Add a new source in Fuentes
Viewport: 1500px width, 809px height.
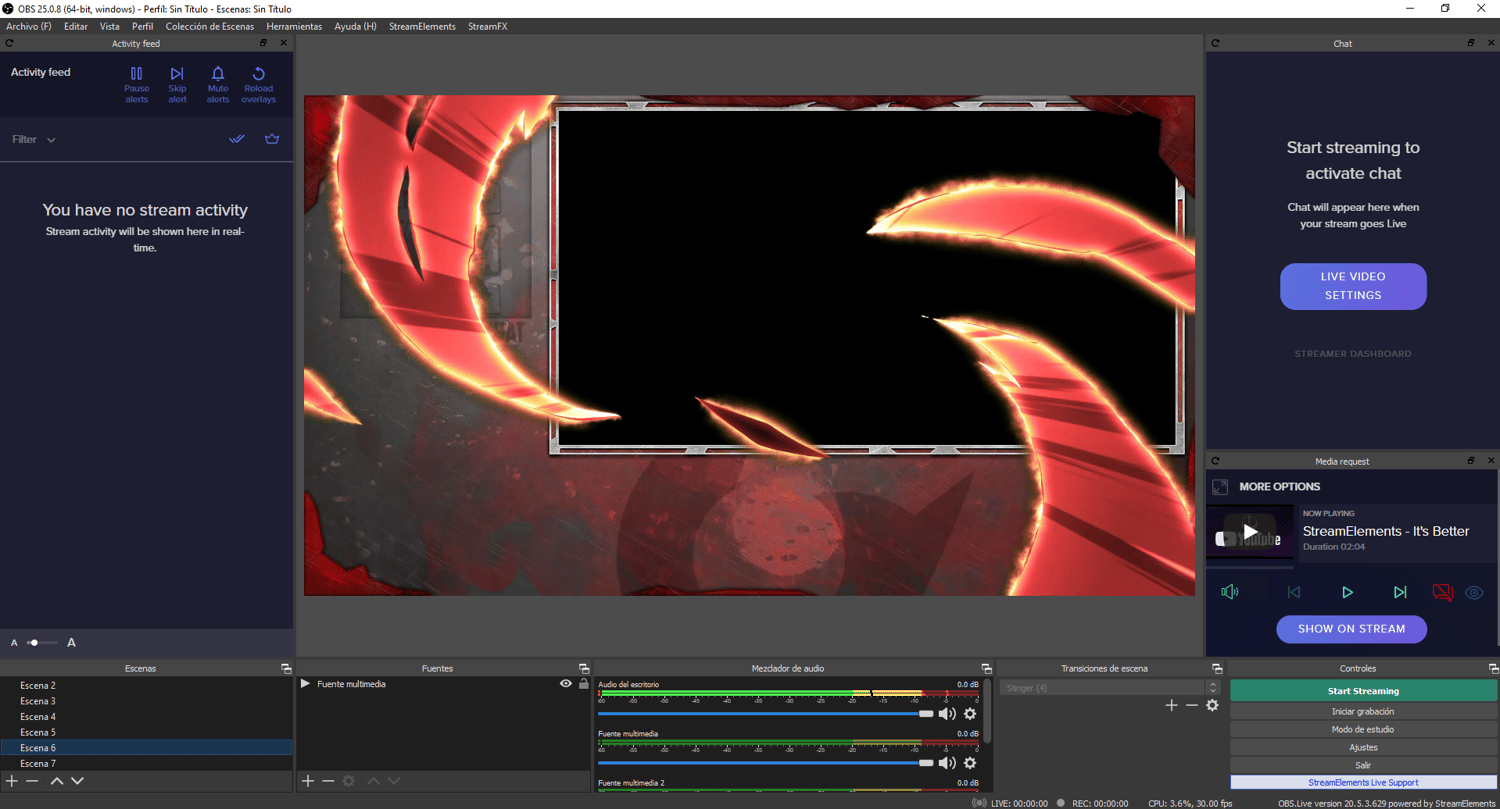(x=308, y=781)
